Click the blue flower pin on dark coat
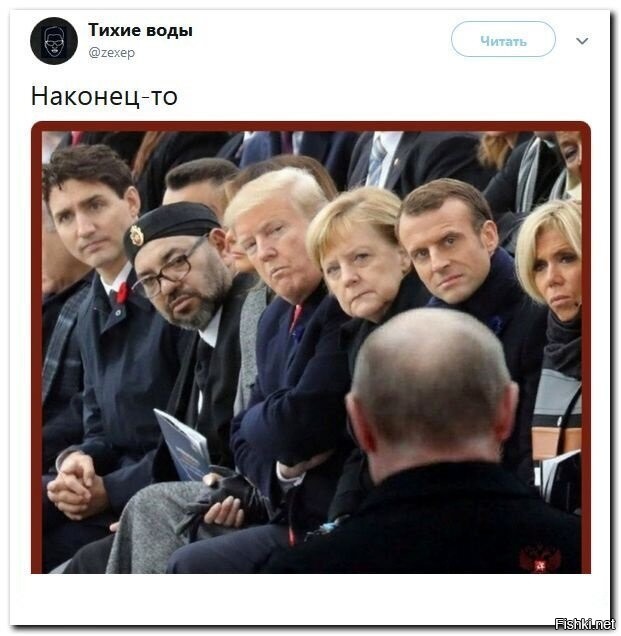 pos(496,325)
